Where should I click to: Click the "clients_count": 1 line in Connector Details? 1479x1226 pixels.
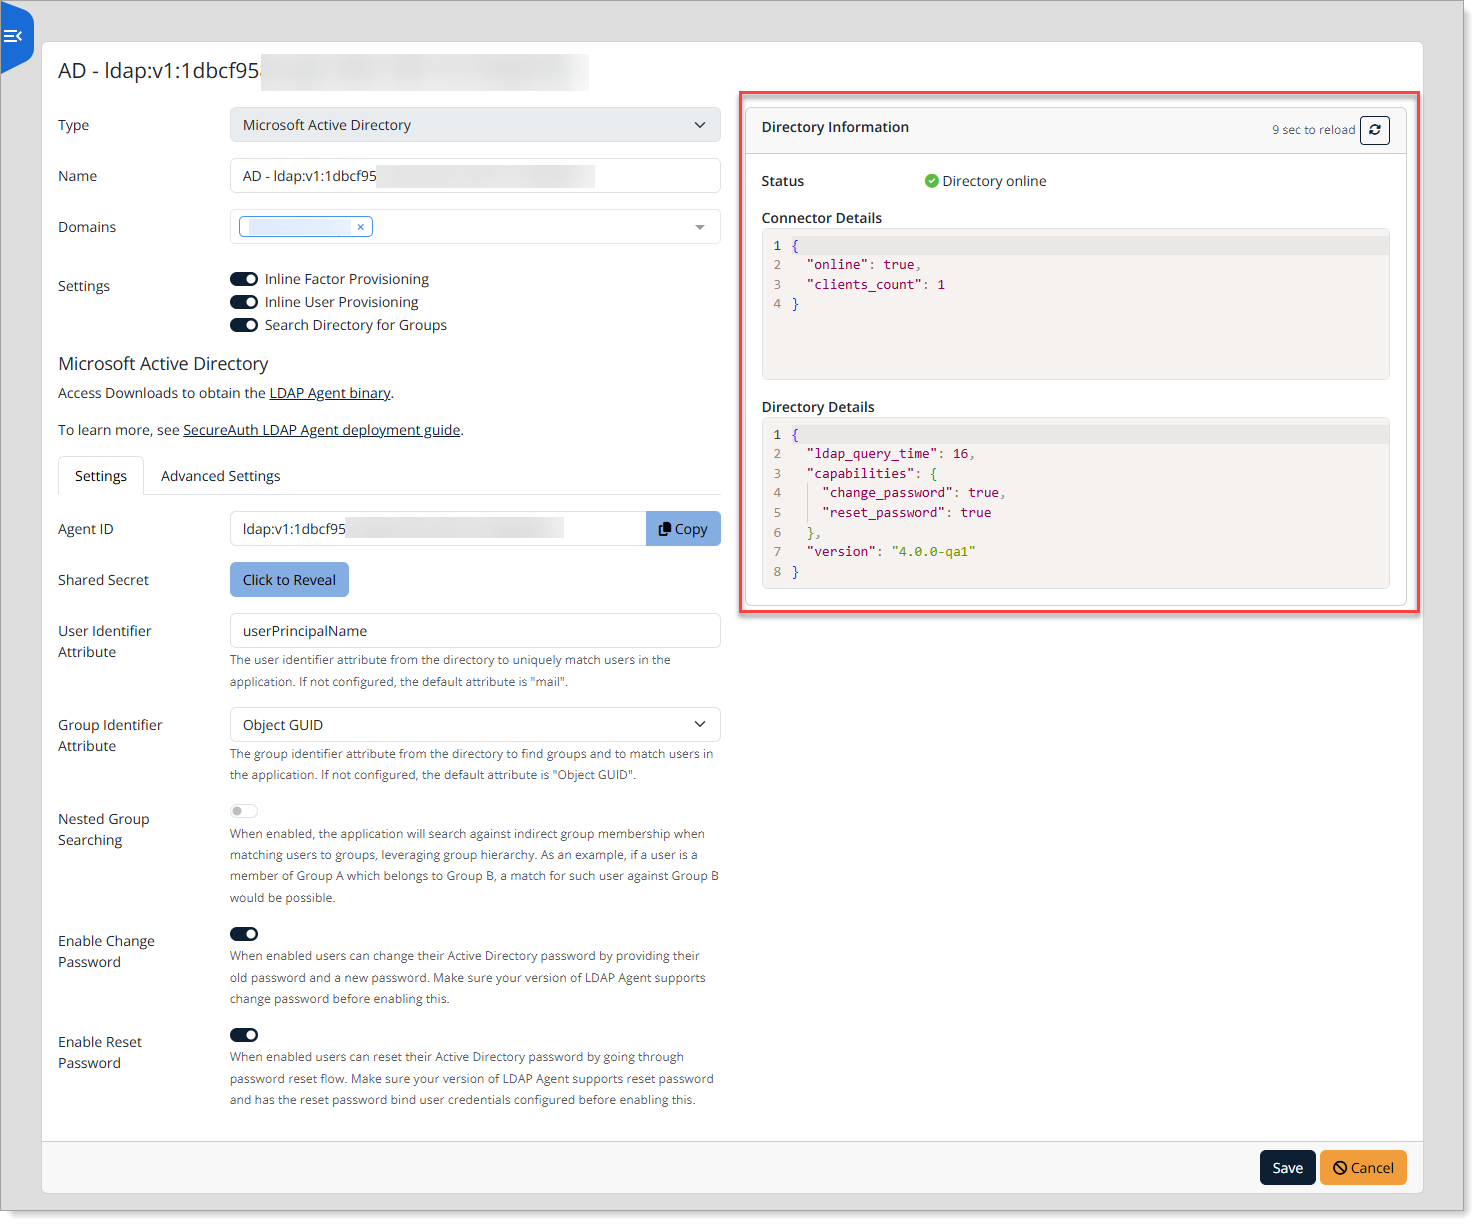[875, 285]
